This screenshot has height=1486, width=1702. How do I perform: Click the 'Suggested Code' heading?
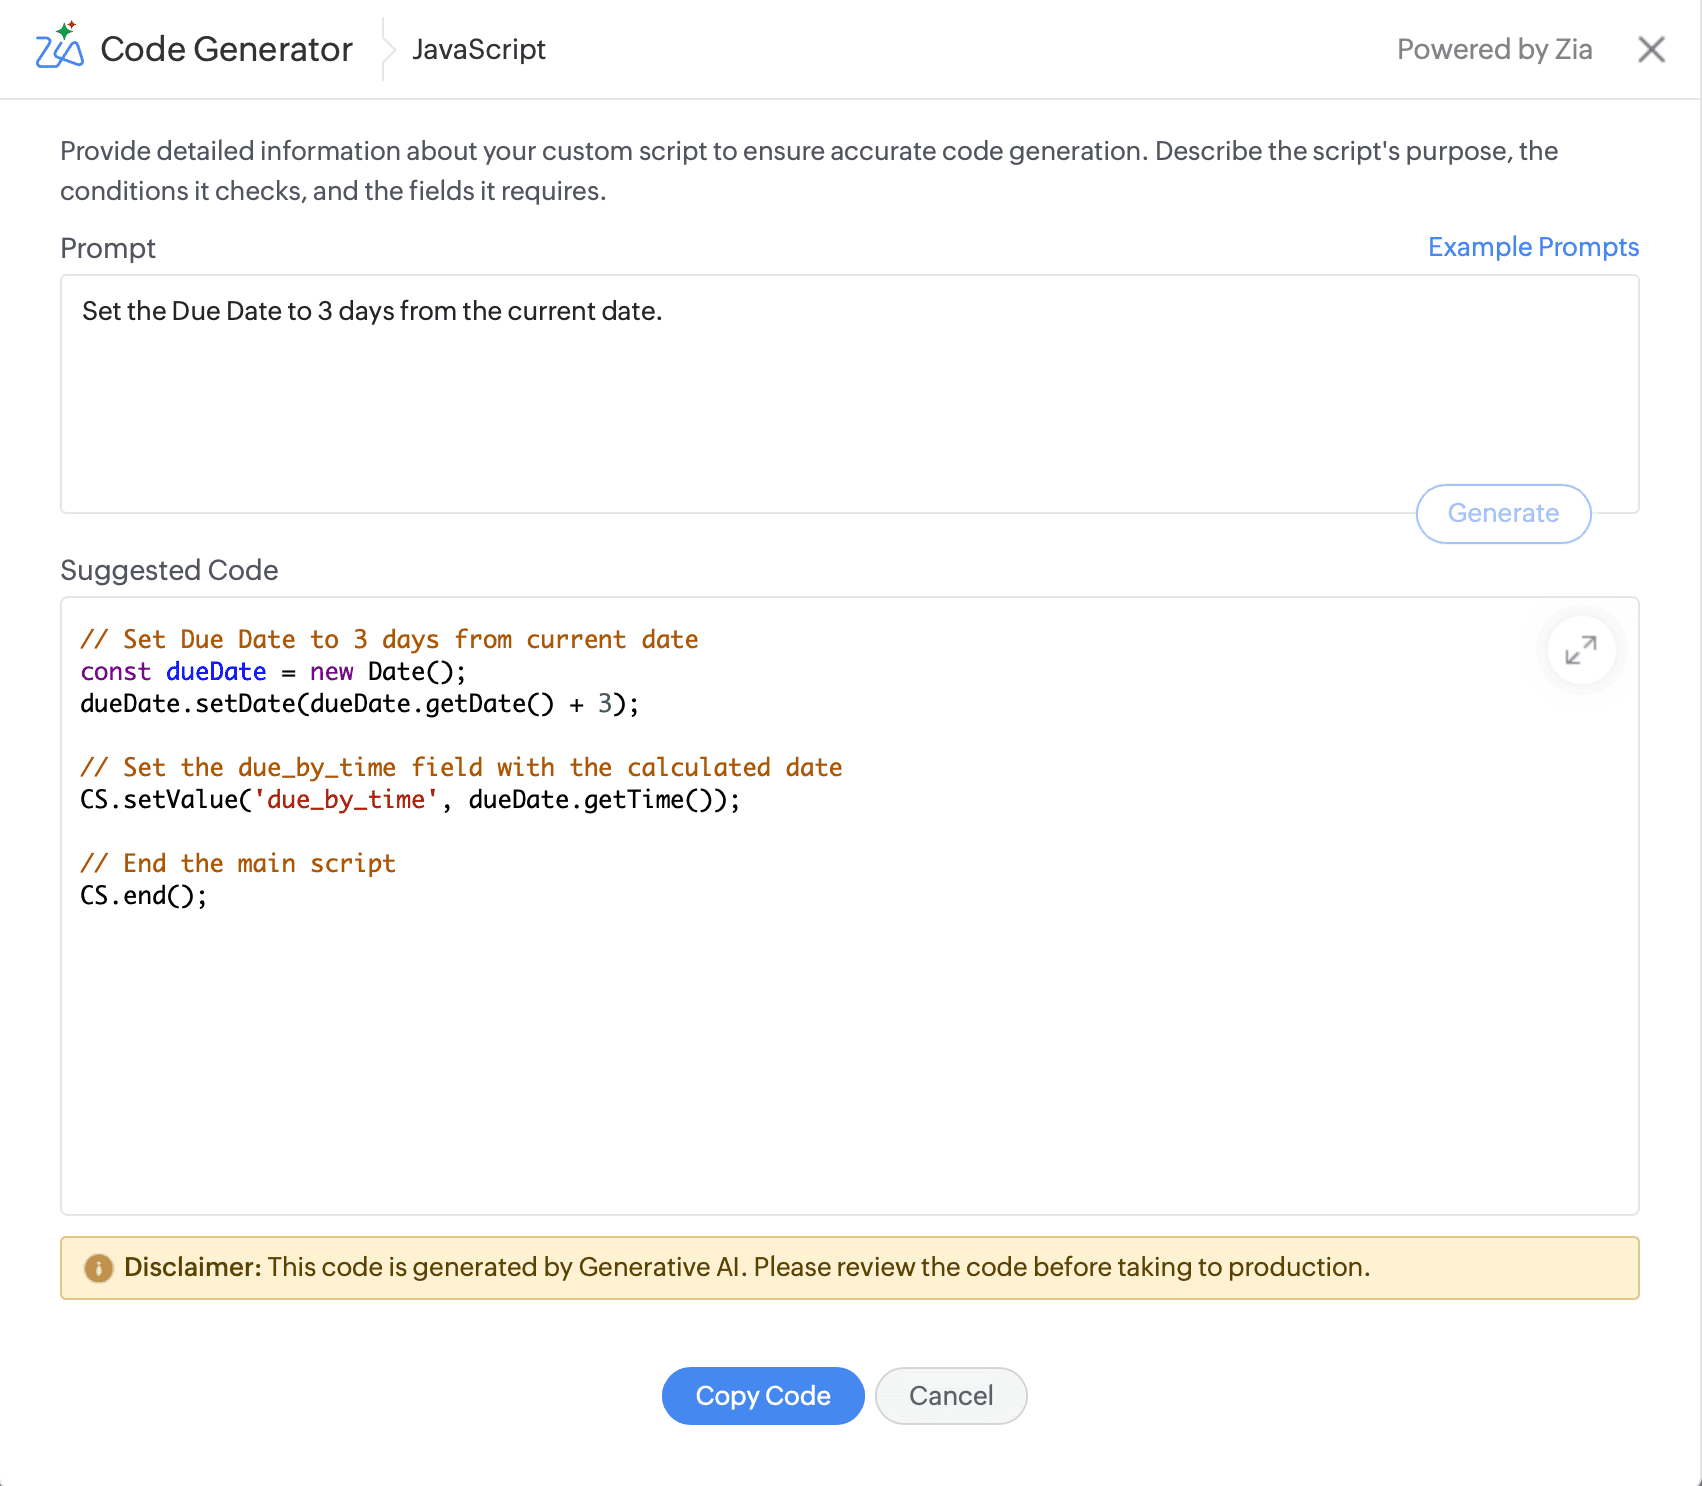point(169,570)
